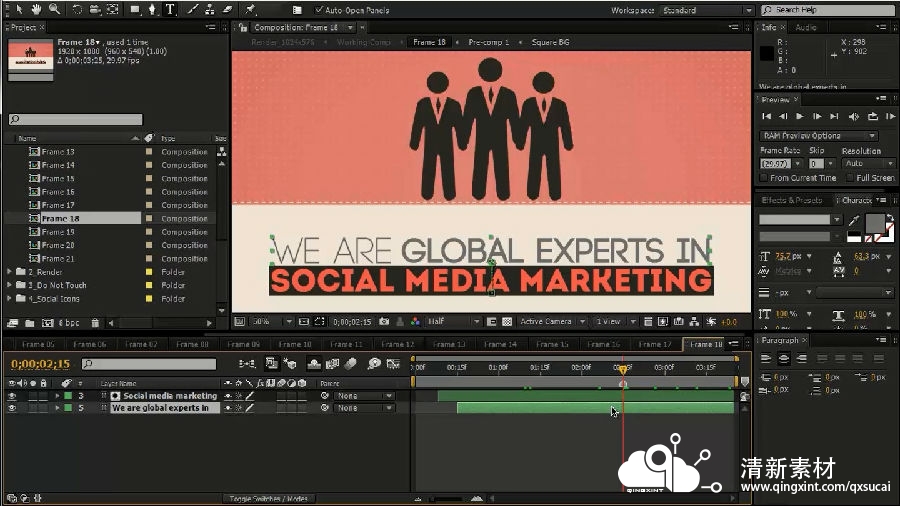Click the timeline current time 0;00;02;15
This screenshot has height=506, width=900.
pyautogui.click(x=40, y=364)
